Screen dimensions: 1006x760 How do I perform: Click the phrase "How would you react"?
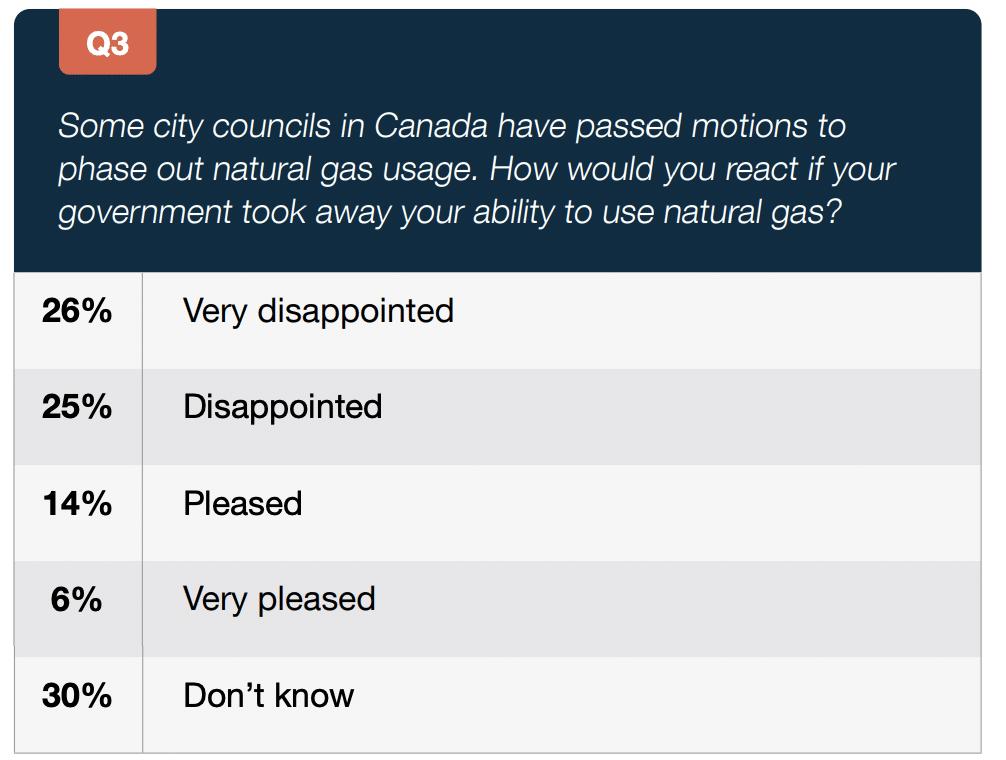(644, 170)
